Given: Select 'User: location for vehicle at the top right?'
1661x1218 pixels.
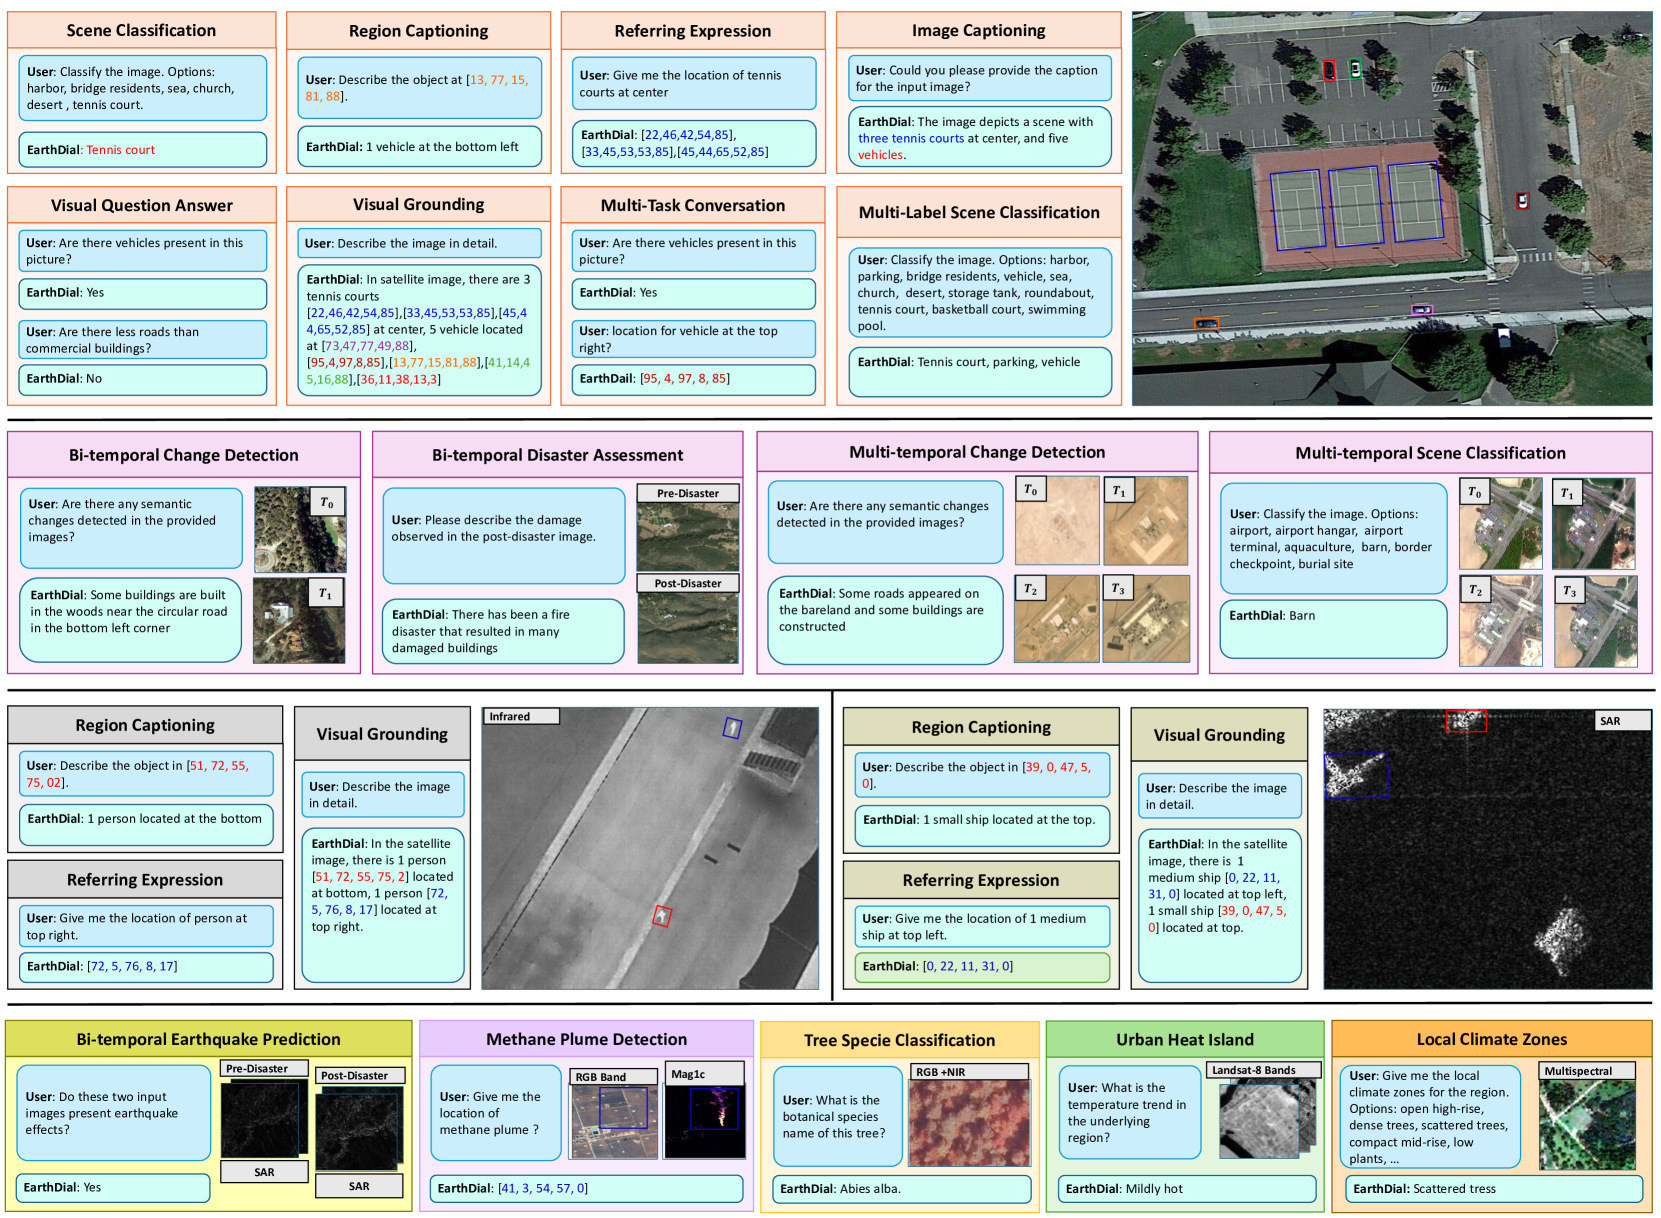Looking at the screenshot, I should 693,339.
